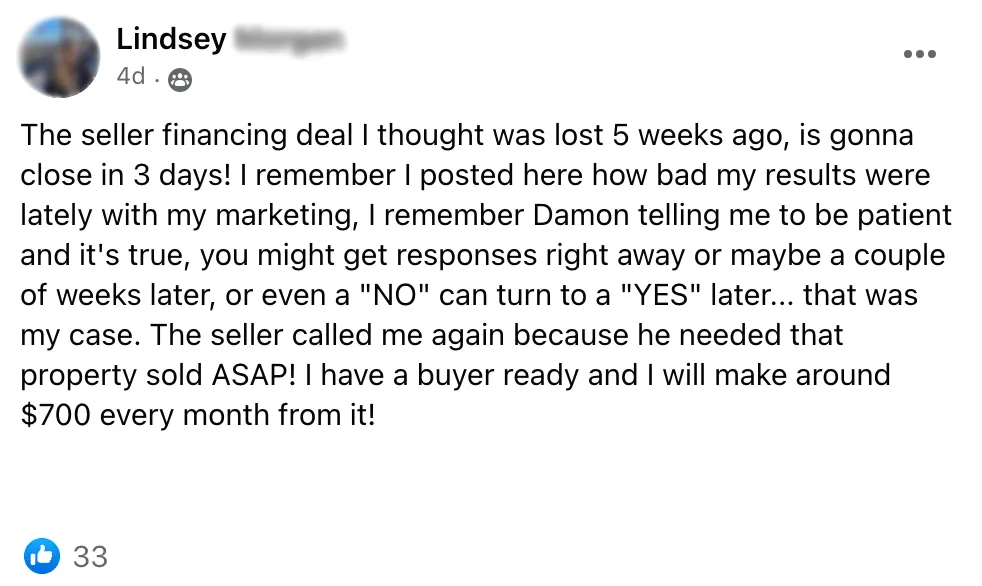This screenshot has height=586, width=982.
Task: Open the three-dot post options menu
Action: pyautogui.click(x=919, y=54)
